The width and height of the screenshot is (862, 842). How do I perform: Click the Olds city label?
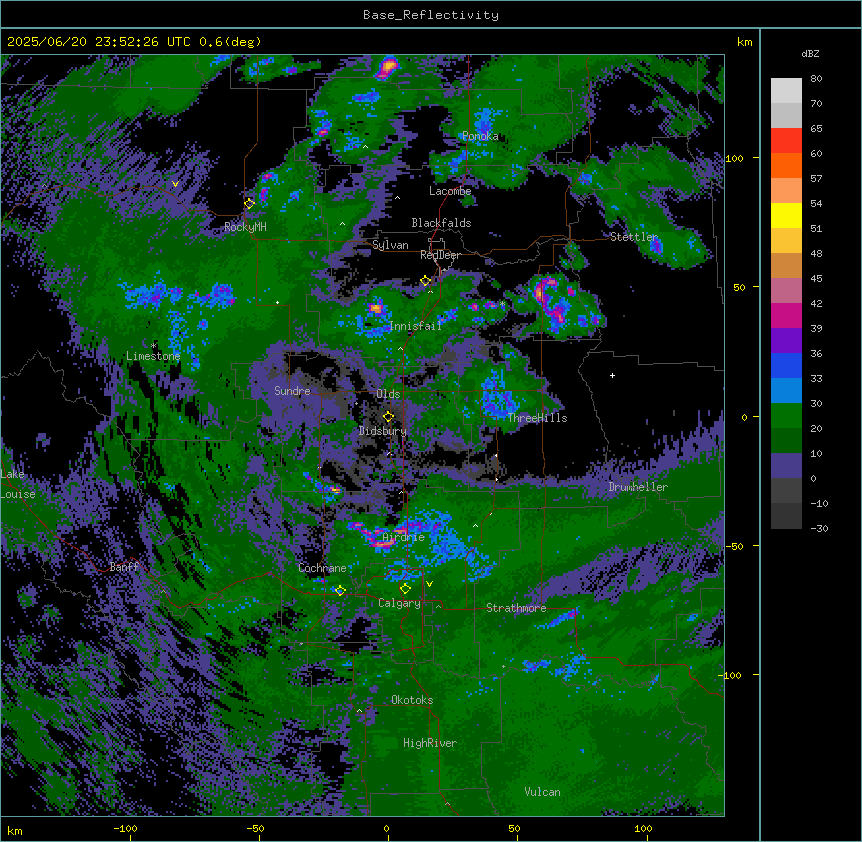pyautogui.click(x=388, y=394)
